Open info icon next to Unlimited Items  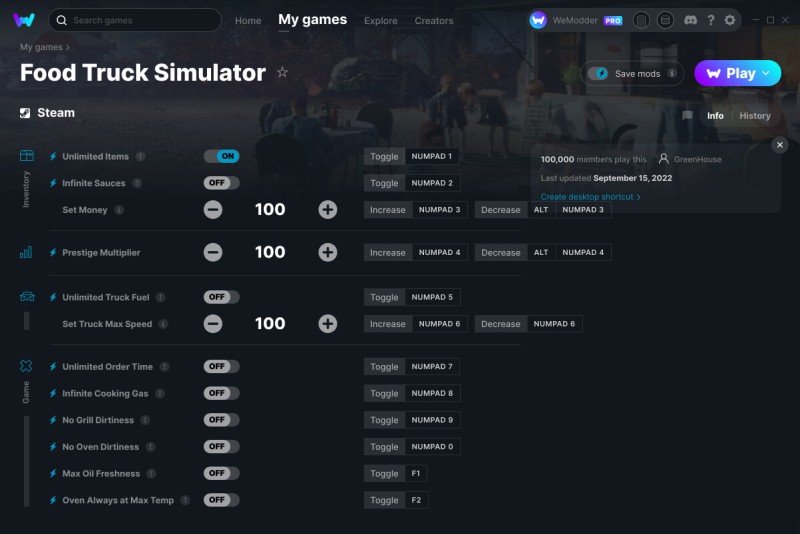tap(141, 157)
